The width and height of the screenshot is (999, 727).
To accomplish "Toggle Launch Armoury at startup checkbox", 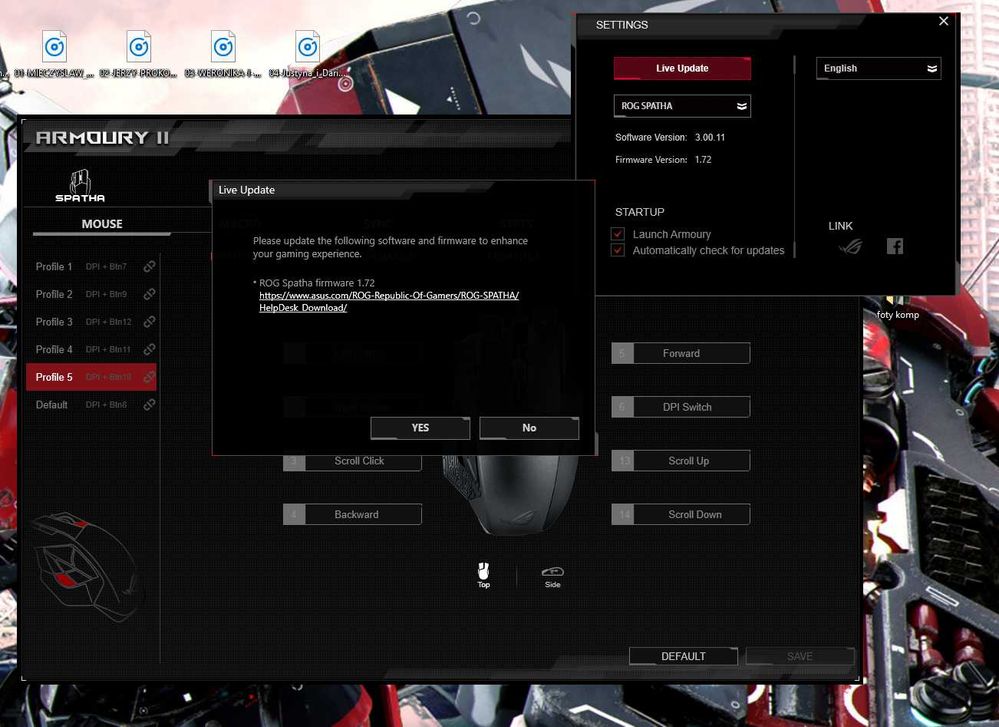I will (x=617, y=234).
